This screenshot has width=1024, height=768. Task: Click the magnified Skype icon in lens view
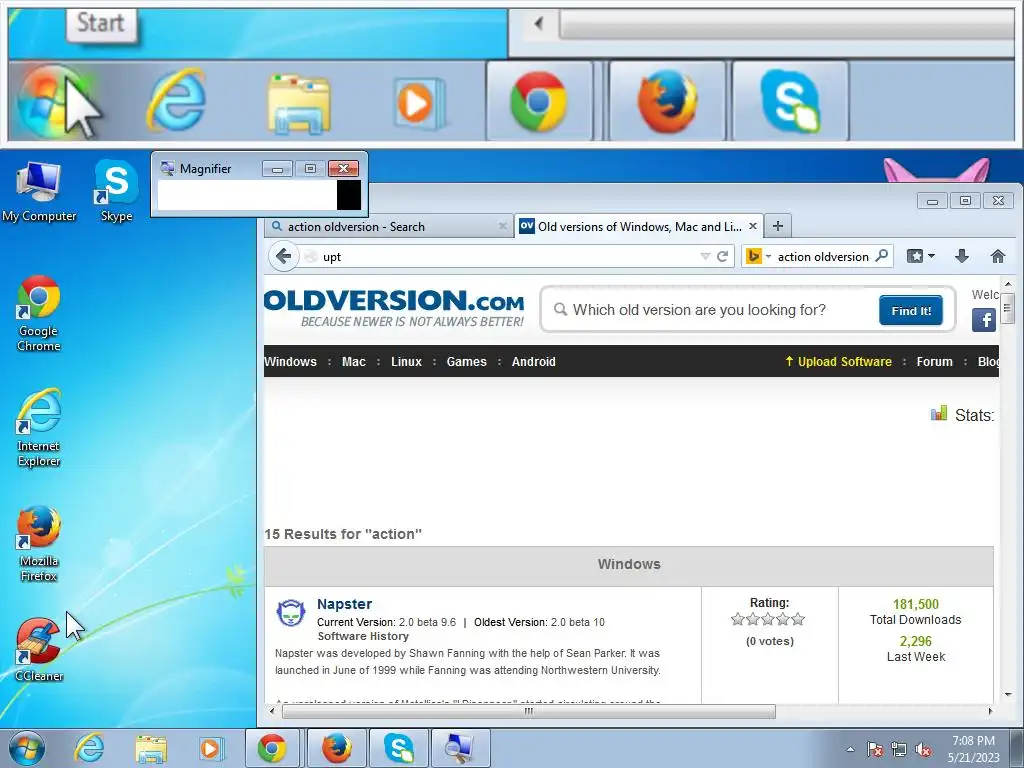coord(790,101)
